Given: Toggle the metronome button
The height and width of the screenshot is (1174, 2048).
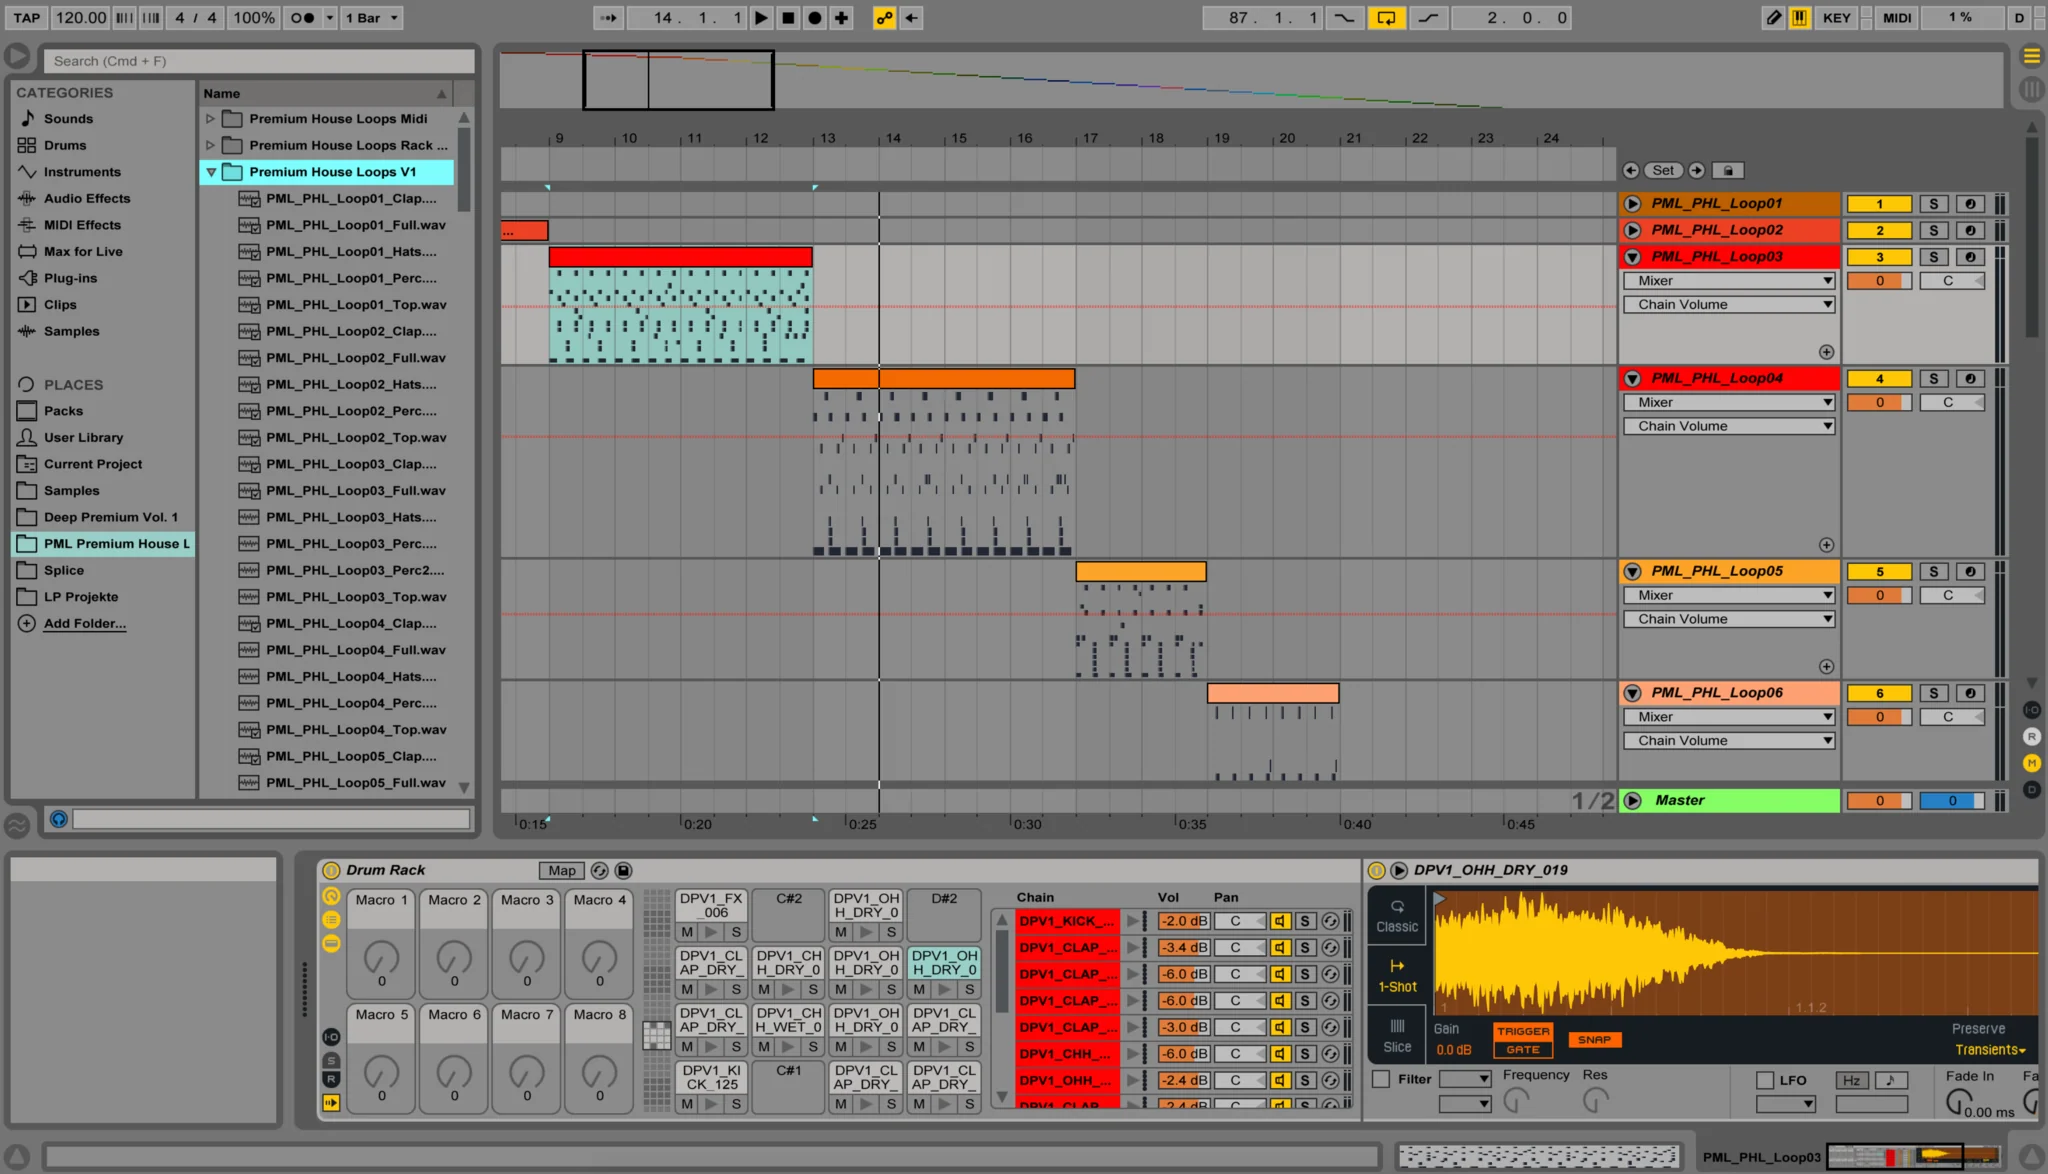Looking at the screenshot, I should click(x=303, y=17).
